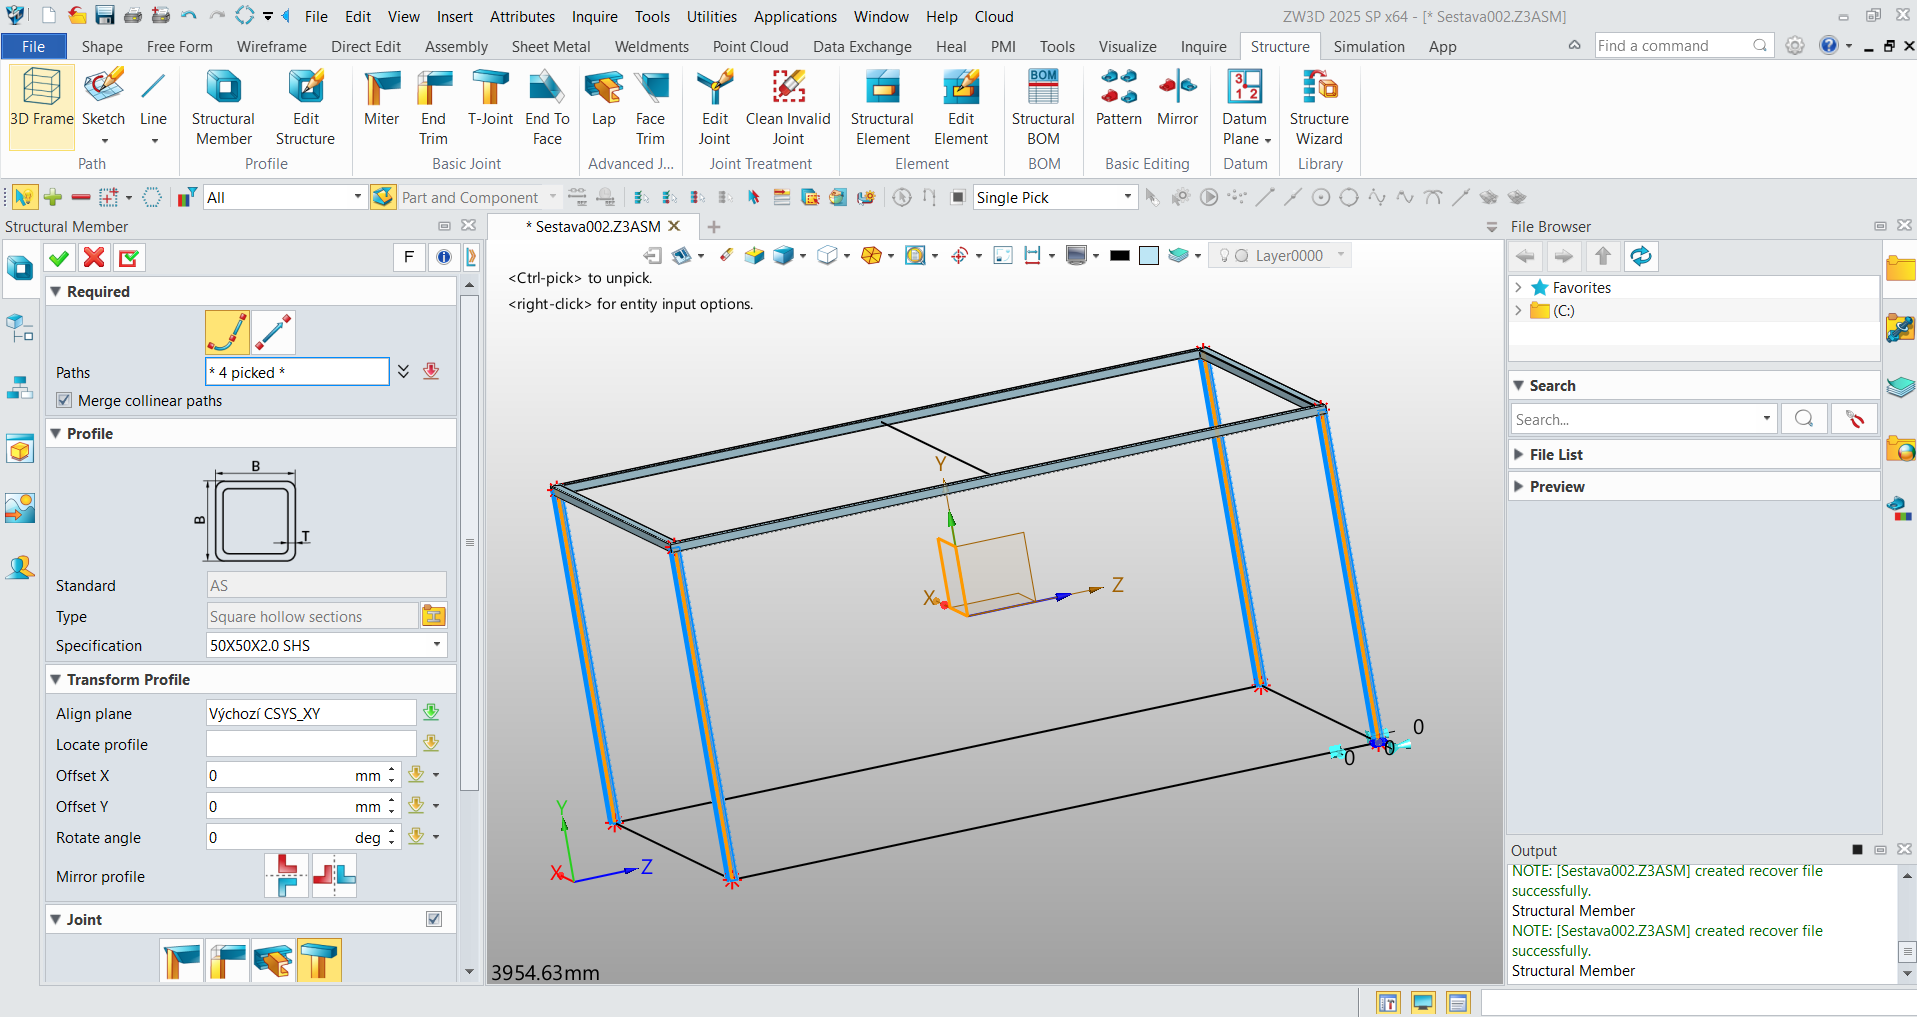The width and height of the screenshot is (1917, 1017).
Task: Open the Utilities menu
Action: (711, 16)
